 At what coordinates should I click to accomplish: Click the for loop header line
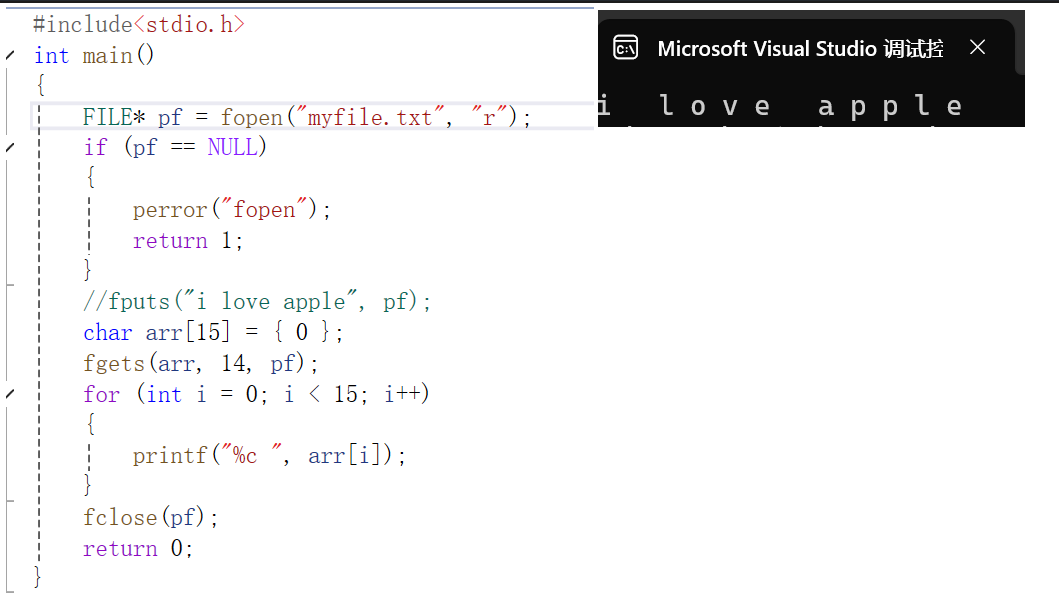[256, 394]
